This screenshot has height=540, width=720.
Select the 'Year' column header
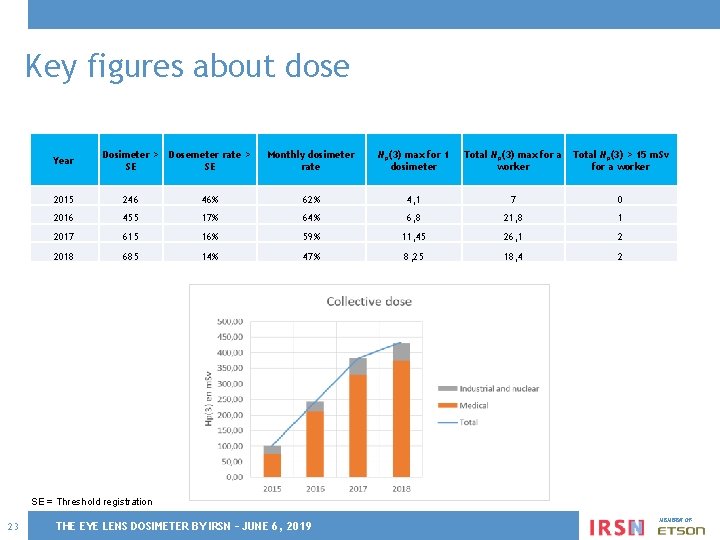point(64,160)
